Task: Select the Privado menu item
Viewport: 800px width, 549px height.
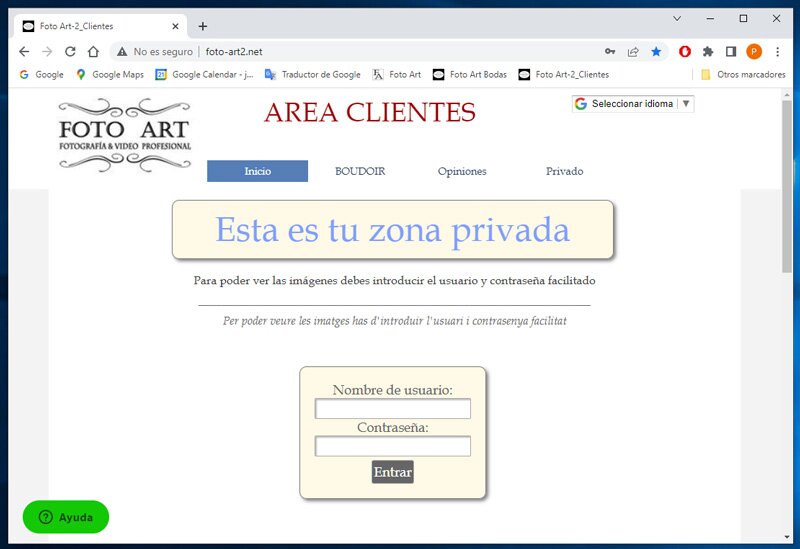Action: (564, 171)
